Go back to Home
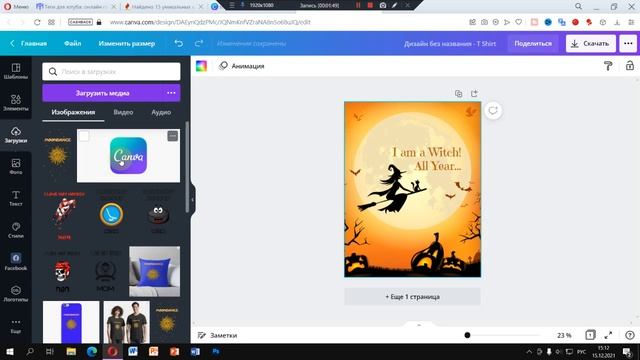 pos(29,43)
